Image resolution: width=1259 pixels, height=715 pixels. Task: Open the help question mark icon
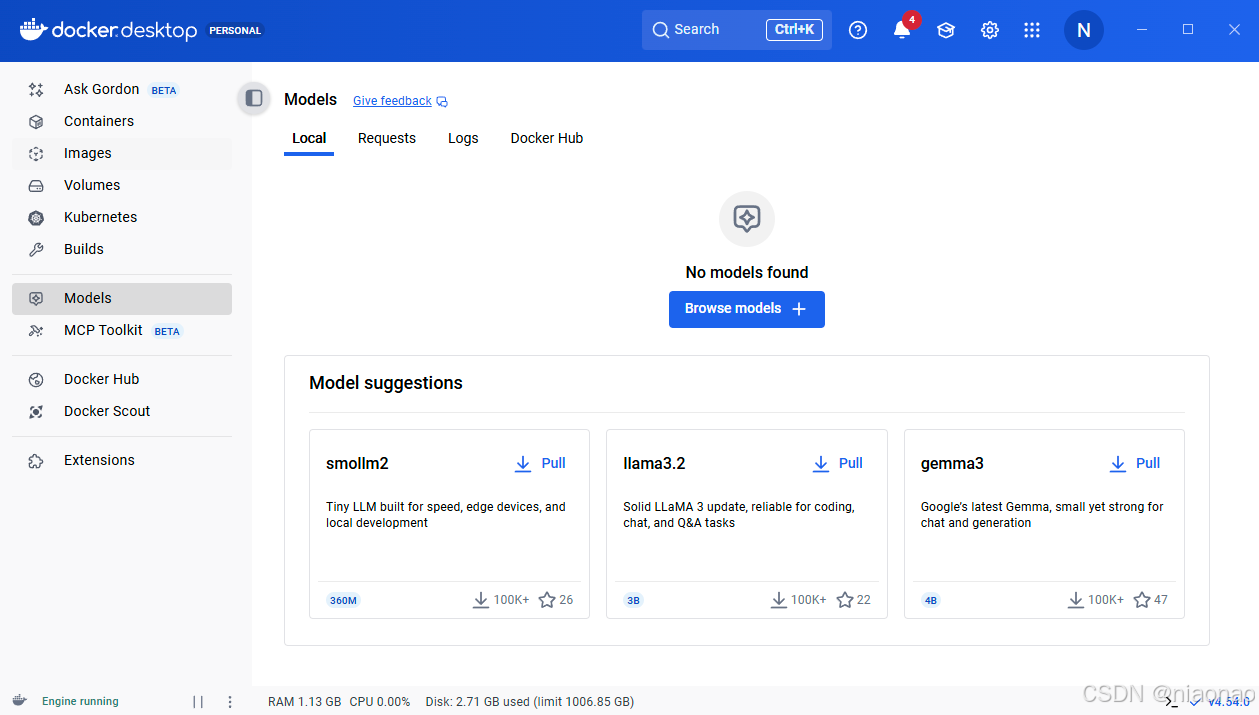(x=858, y=30)
